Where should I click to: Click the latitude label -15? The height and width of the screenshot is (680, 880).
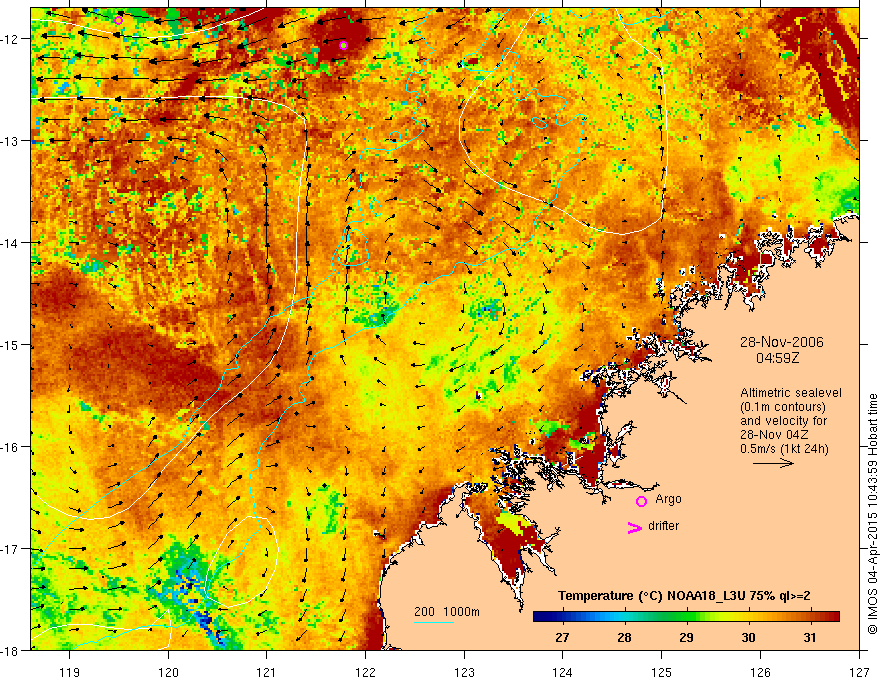point(10,345)
